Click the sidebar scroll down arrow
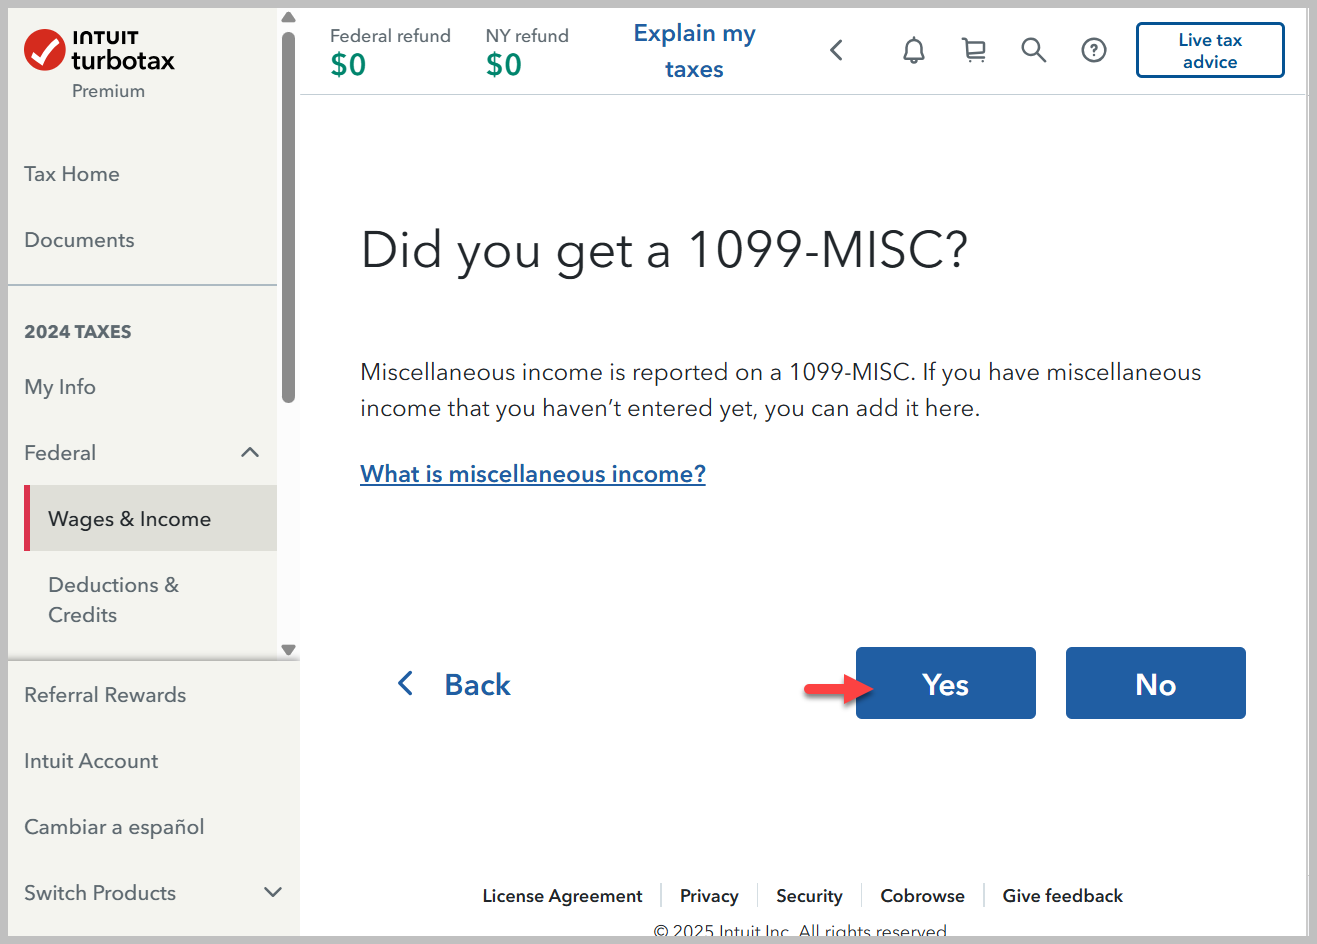 pyautogui.click(x=289, y=650)
